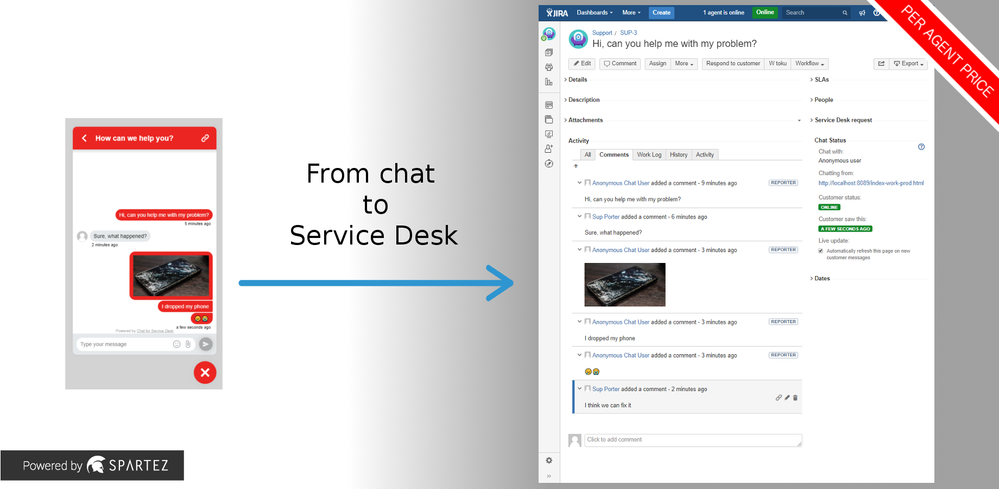
Task: Switch to the Work Log tab
Action: 649,155
